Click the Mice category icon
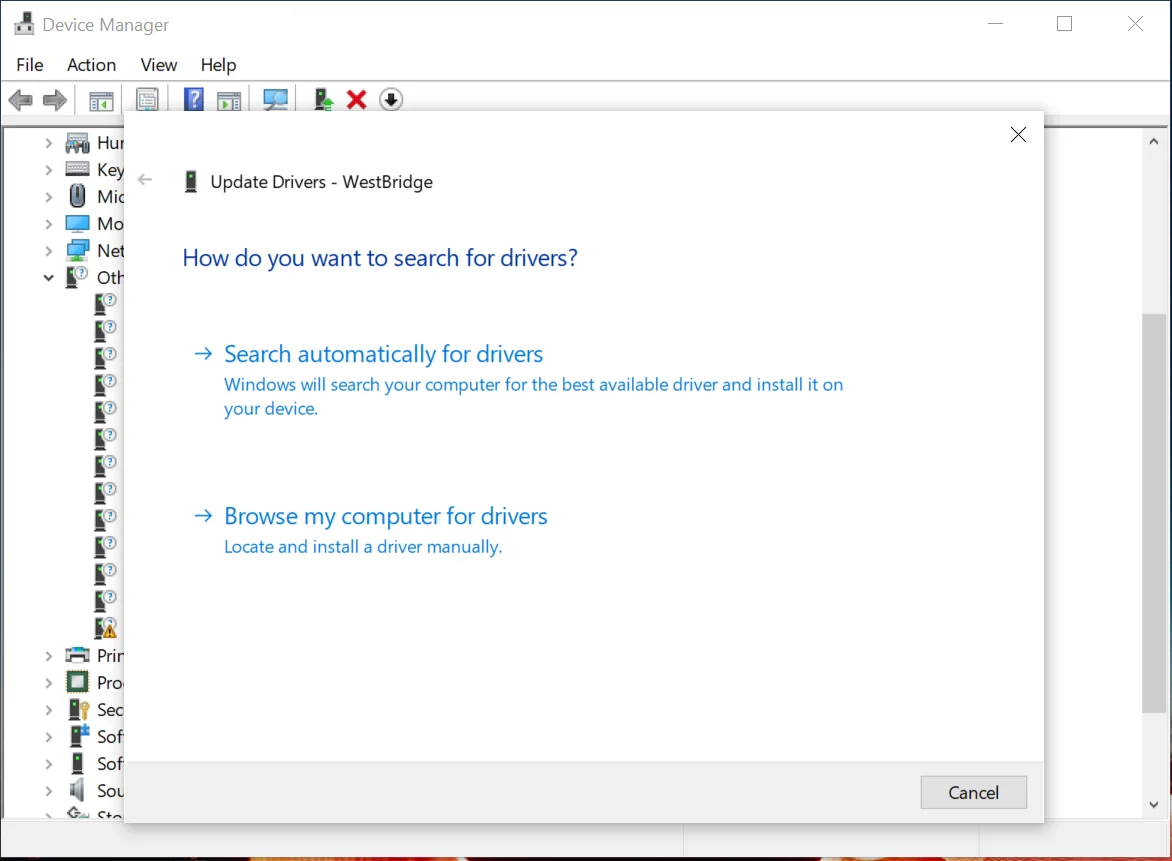 [x=78, y=196]
